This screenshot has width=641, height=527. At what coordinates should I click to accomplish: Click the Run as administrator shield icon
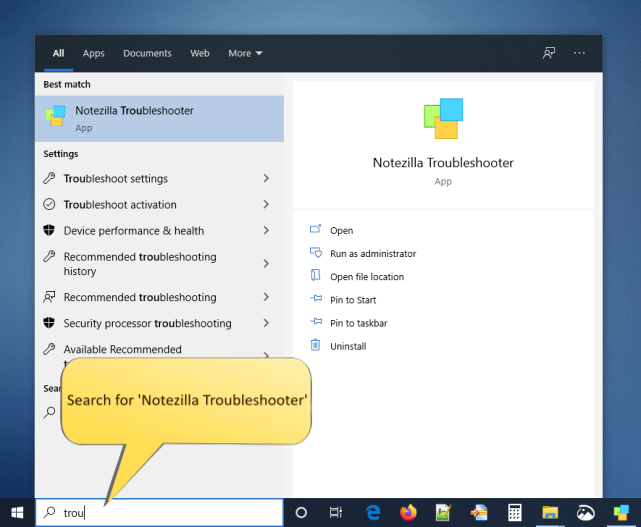(316, 252)
